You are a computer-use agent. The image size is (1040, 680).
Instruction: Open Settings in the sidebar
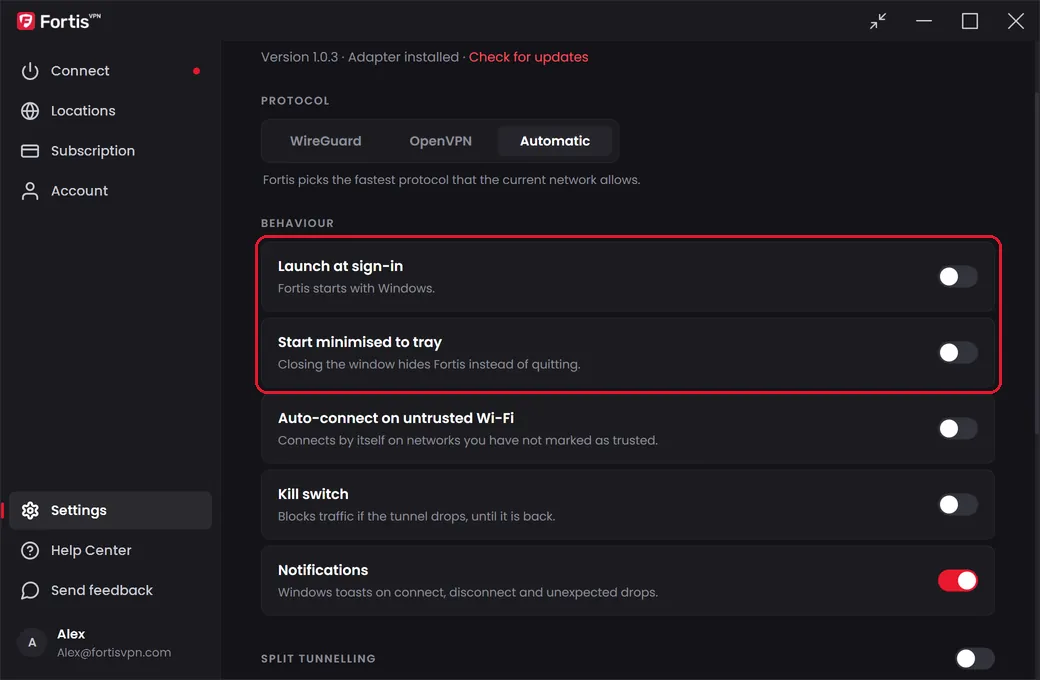click(x=111, y=510)
